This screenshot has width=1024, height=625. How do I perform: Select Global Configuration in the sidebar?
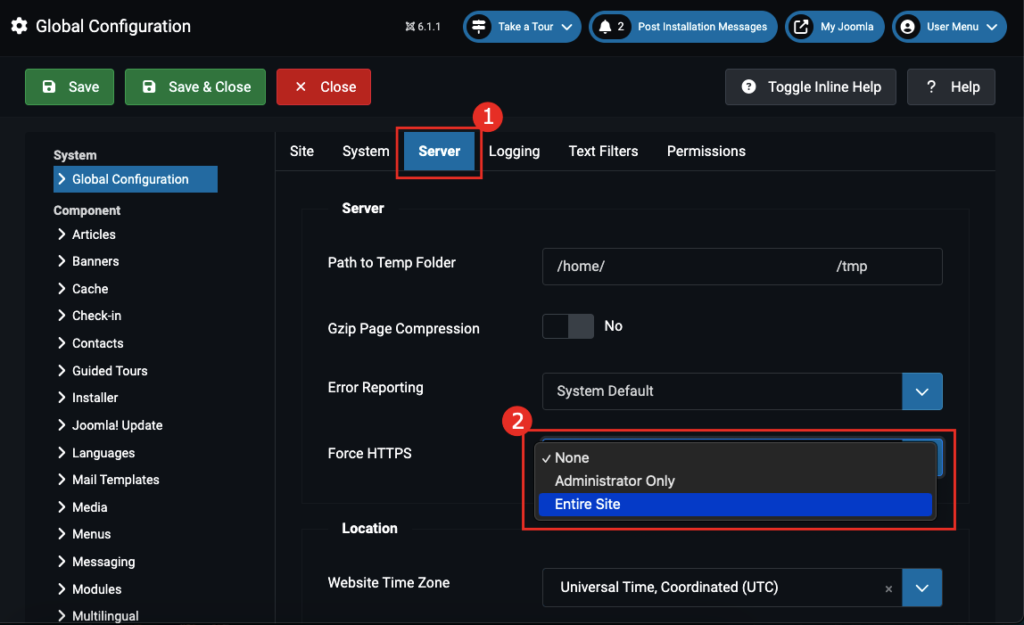(x=135, y=179)
